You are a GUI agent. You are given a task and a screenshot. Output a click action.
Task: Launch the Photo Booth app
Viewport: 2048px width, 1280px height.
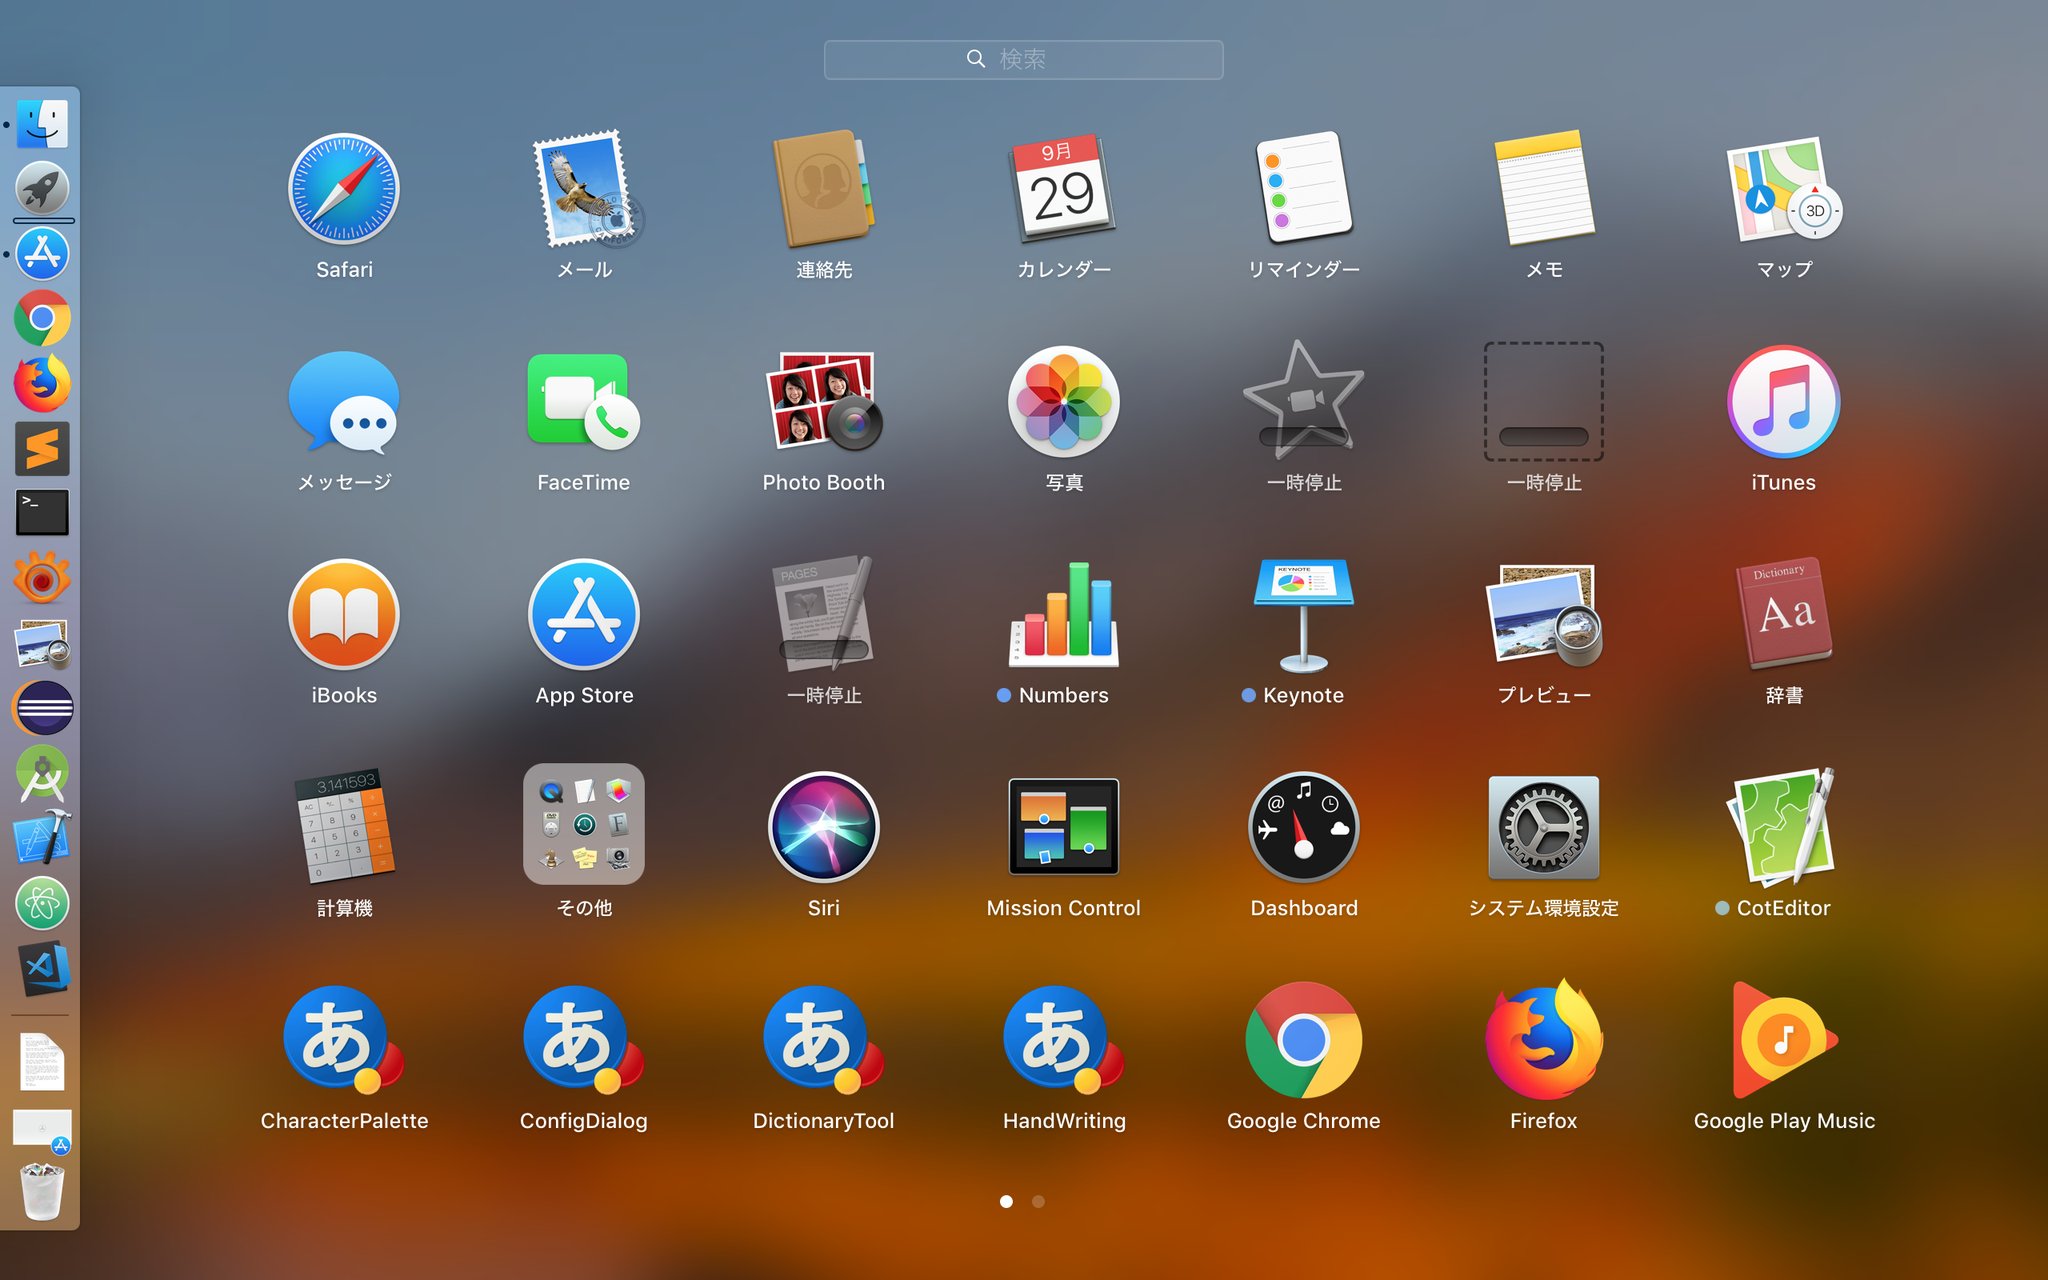[x=823, y=402]
